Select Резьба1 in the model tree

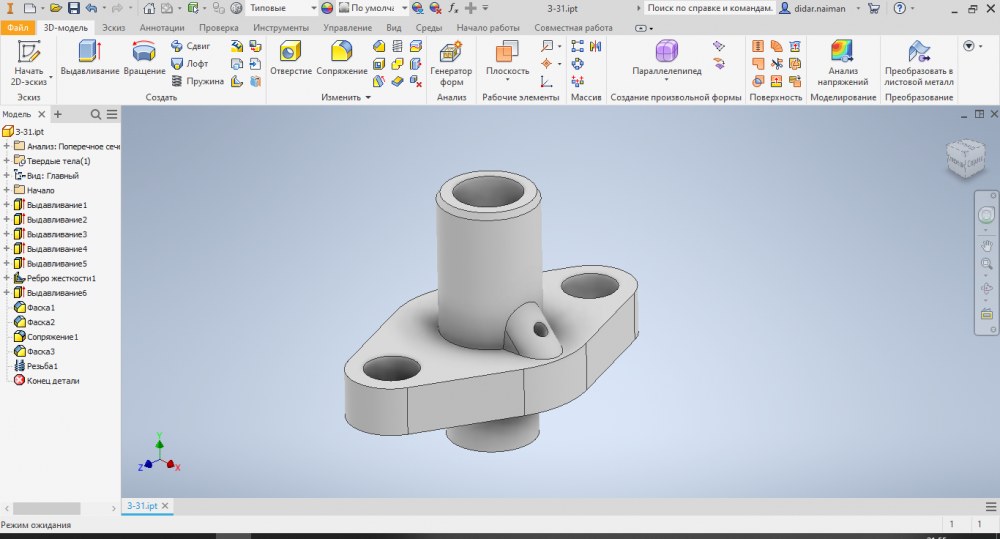pyautogui.click(x=42, y=366)
